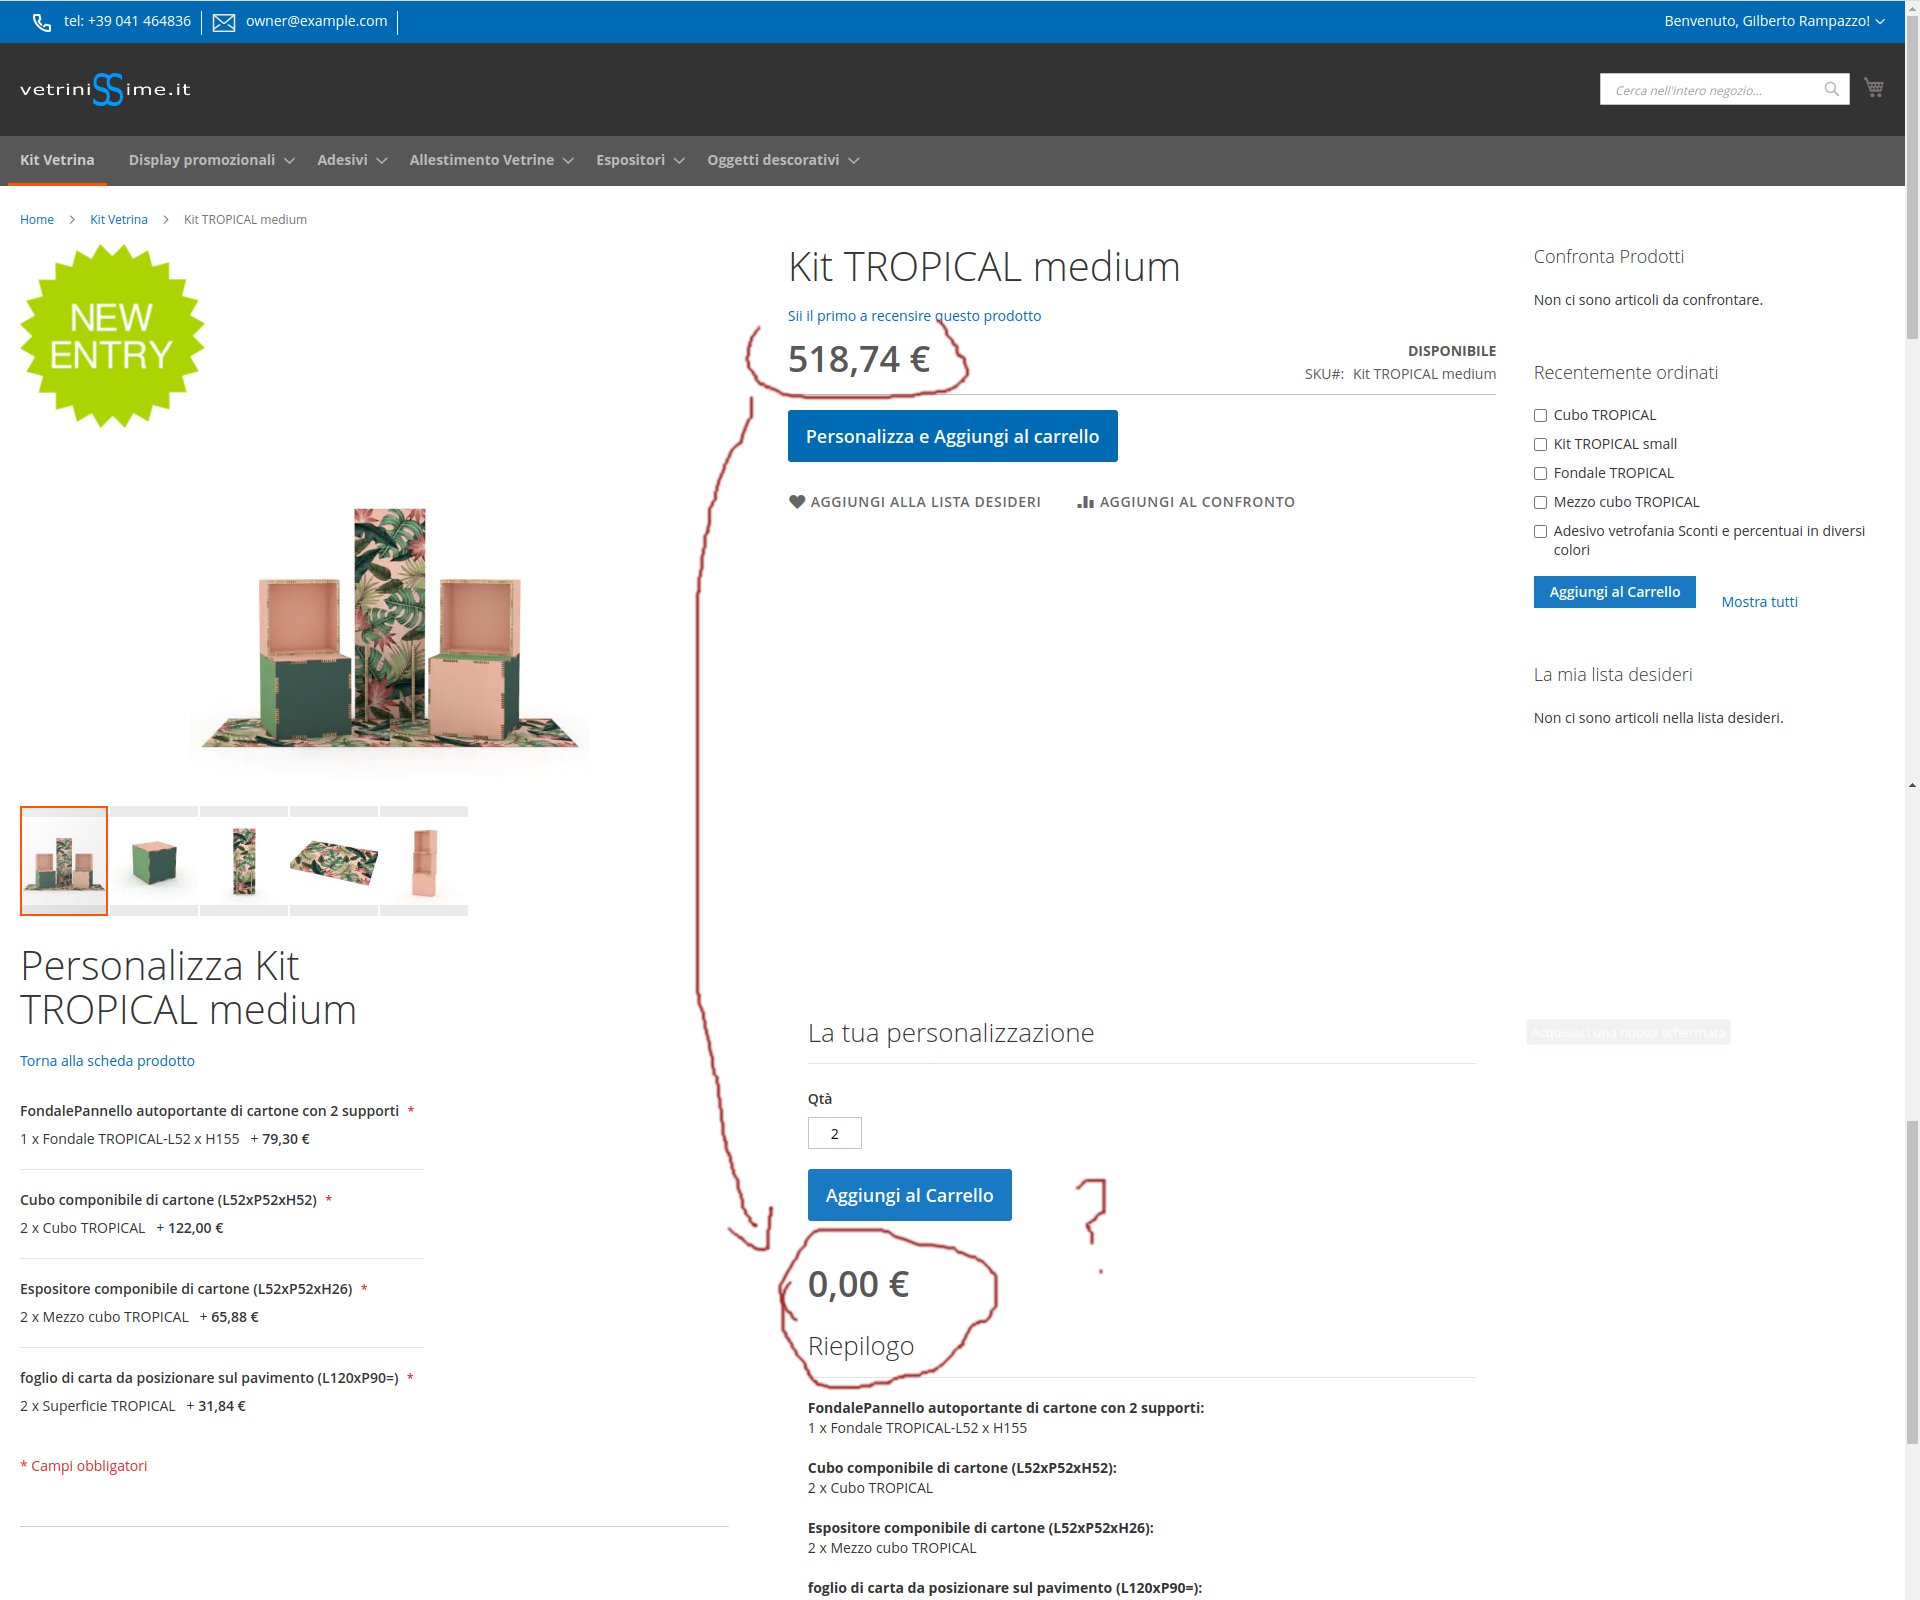Image resolution: width=1920 pixels, height=1600 pixels.
Task: Check the Cubo TROPICAL checkbox
Action: pos(1540,415)
